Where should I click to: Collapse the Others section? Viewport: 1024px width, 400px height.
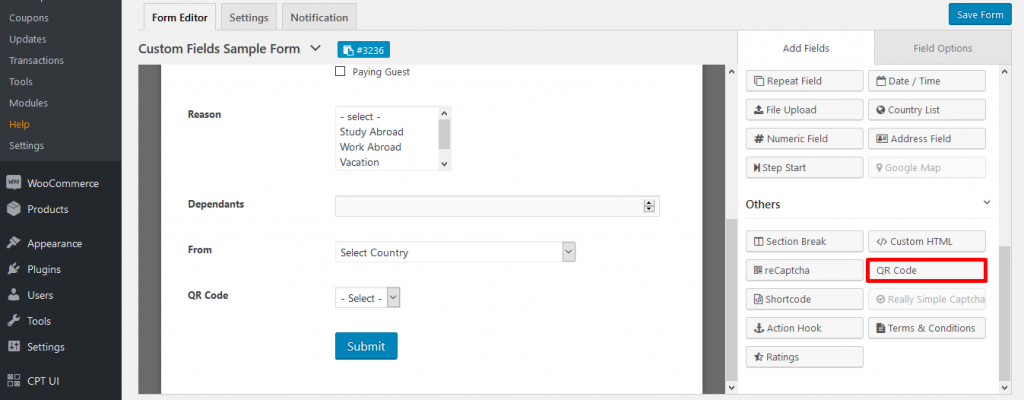click(x=987, y=203)
